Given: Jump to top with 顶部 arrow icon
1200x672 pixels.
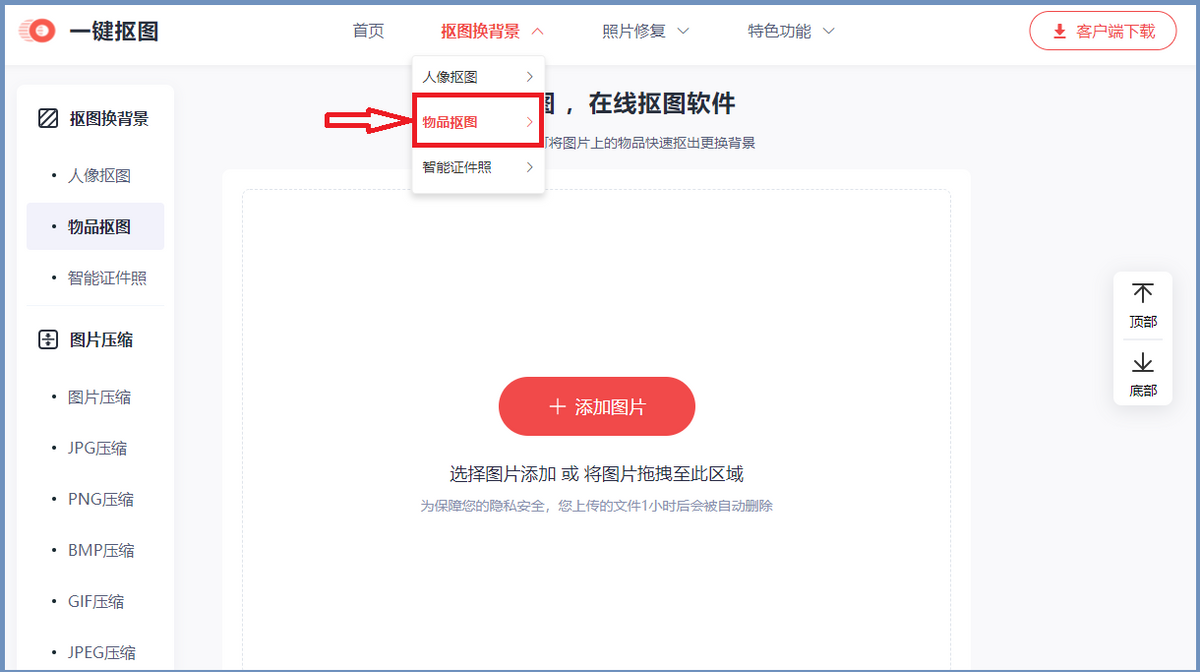Looking at the screenshot, I should 1143,293.
